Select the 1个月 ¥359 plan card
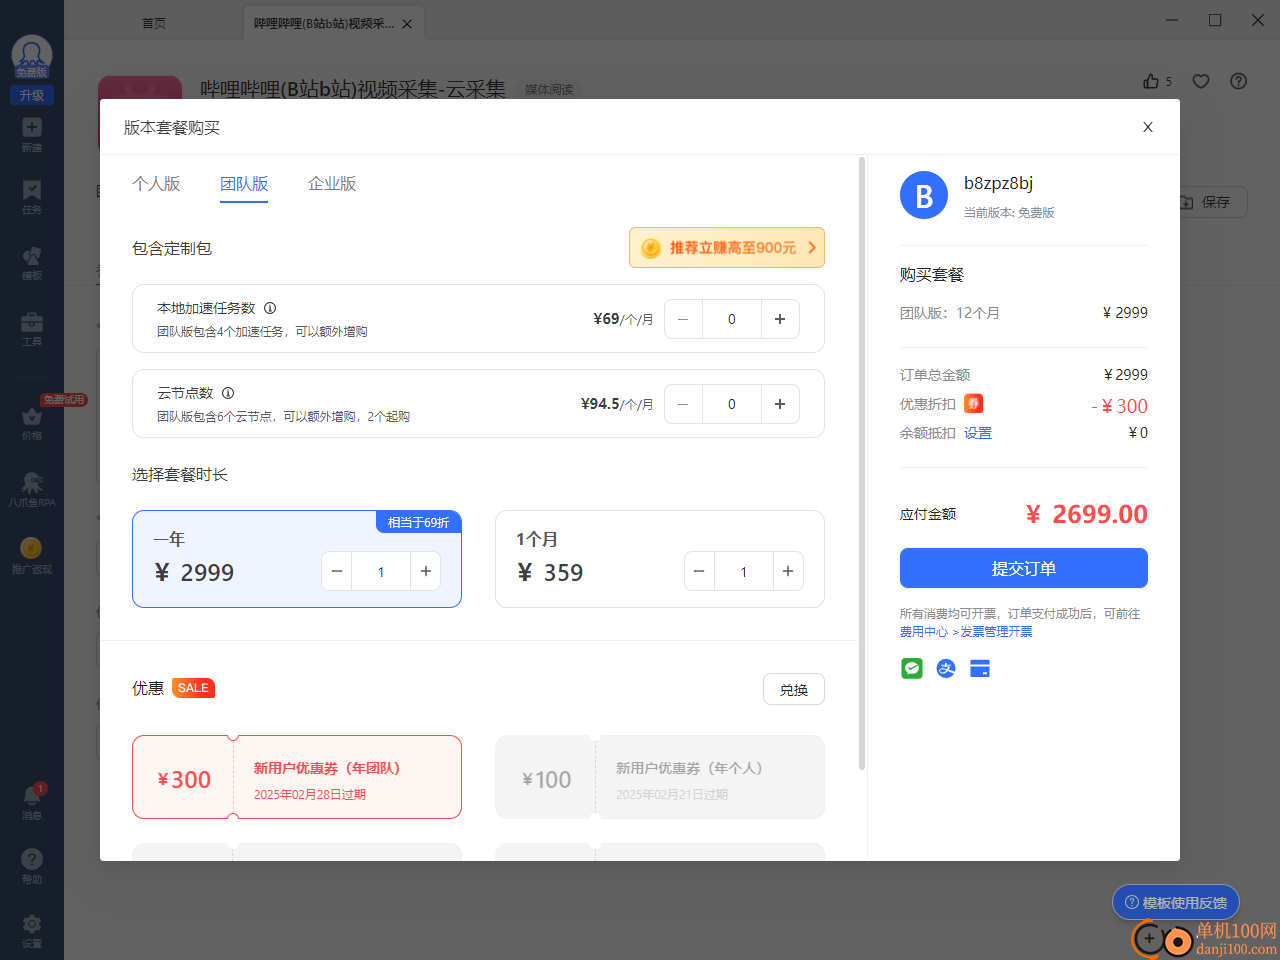 (x=660, y=559)
